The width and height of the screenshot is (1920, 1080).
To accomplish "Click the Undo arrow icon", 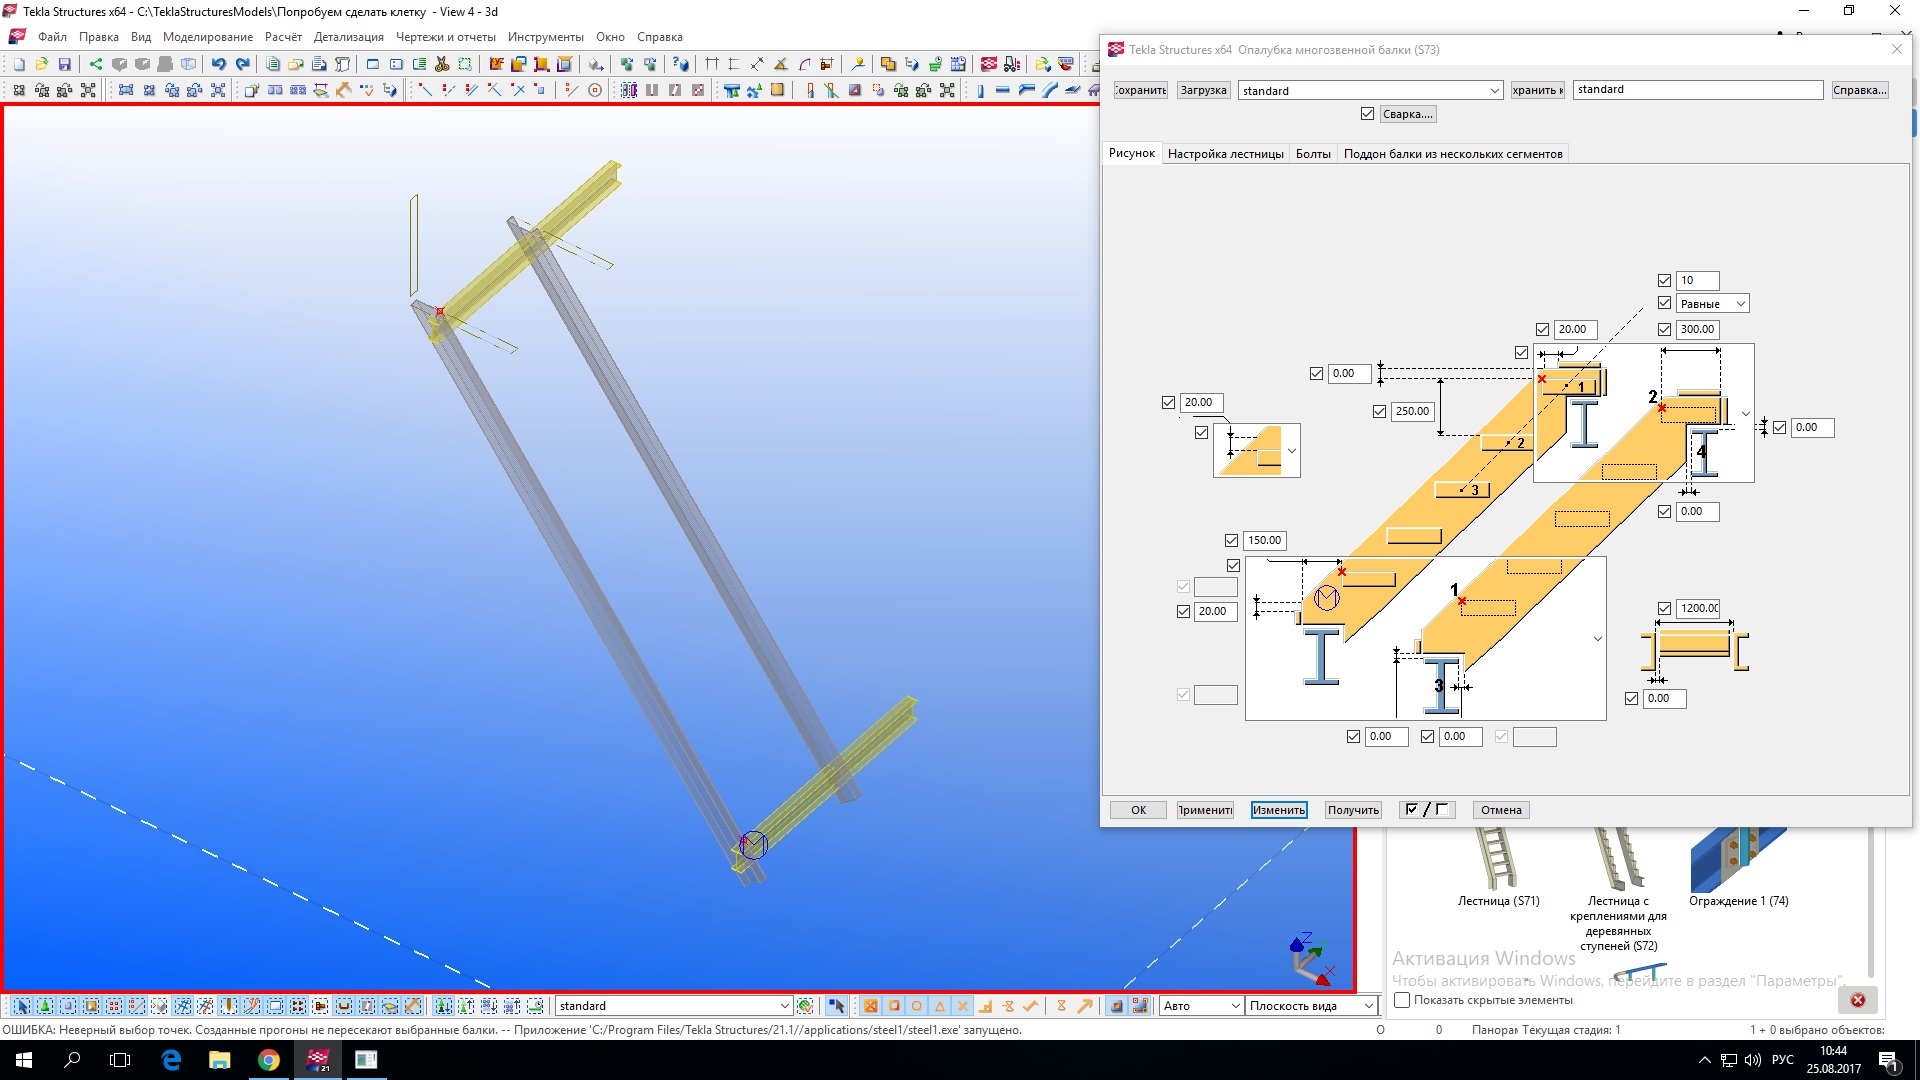I will (219, 64).
